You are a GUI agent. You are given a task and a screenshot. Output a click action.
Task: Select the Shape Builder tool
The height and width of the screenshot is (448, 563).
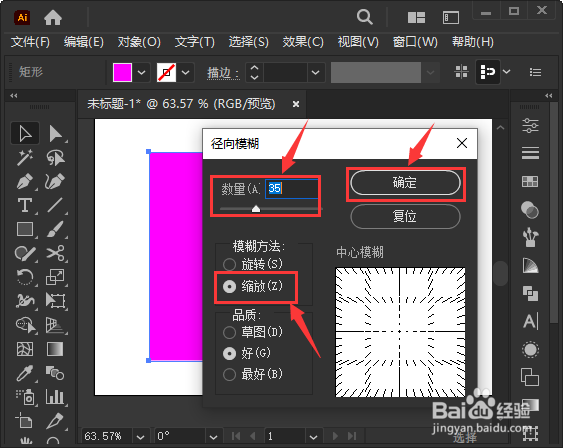[24, 325]
